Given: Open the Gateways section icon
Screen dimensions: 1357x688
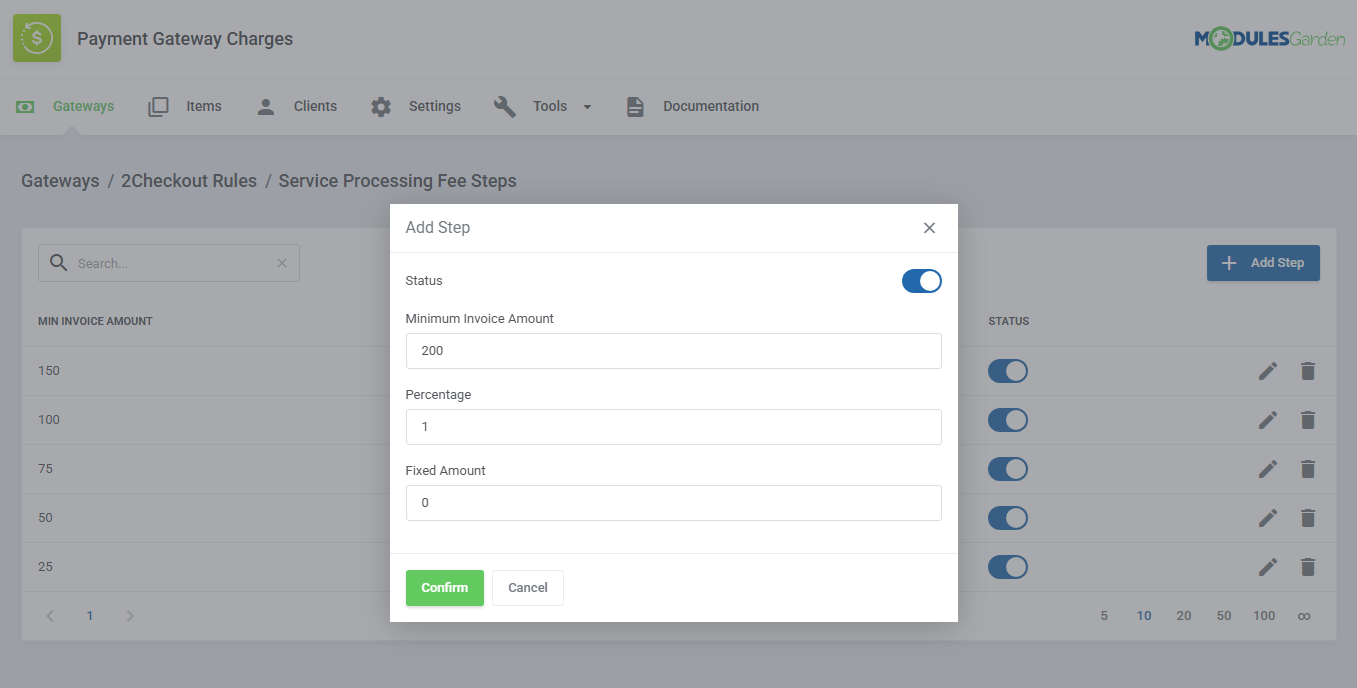Looking at the screenshot, I should tap(25, 105).
